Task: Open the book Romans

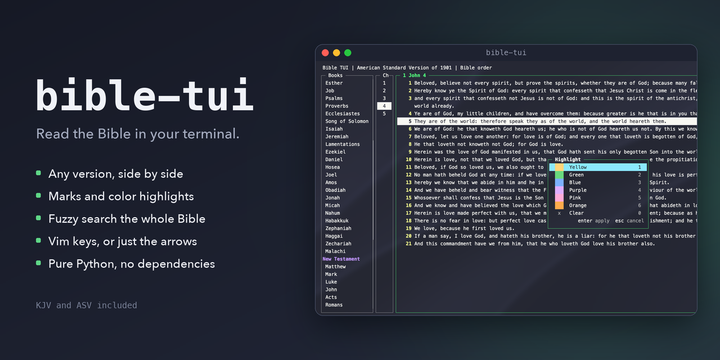Action: click(334, 305)
